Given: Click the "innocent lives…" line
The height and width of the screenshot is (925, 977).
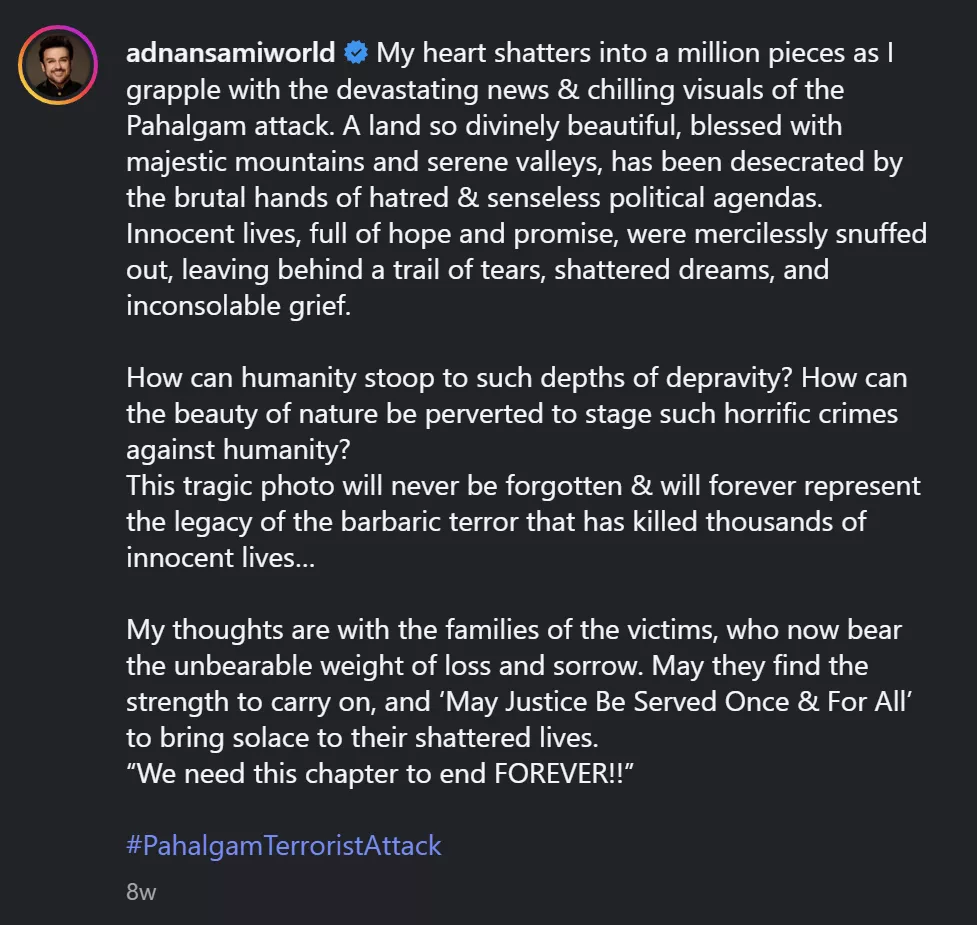Looking at the screenshot, I should click(220, 558).
